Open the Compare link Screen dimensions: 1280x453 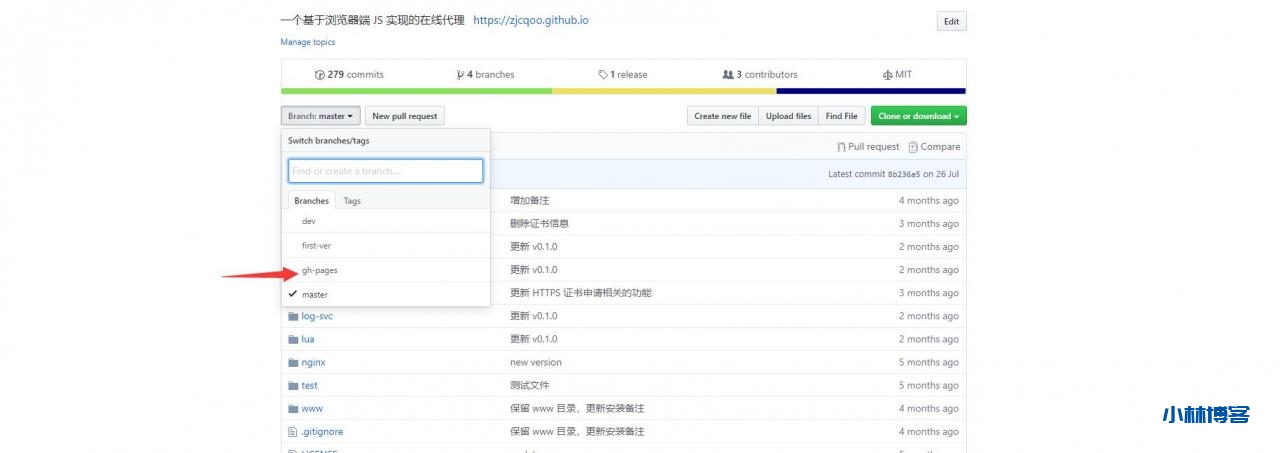click(934, 147)
